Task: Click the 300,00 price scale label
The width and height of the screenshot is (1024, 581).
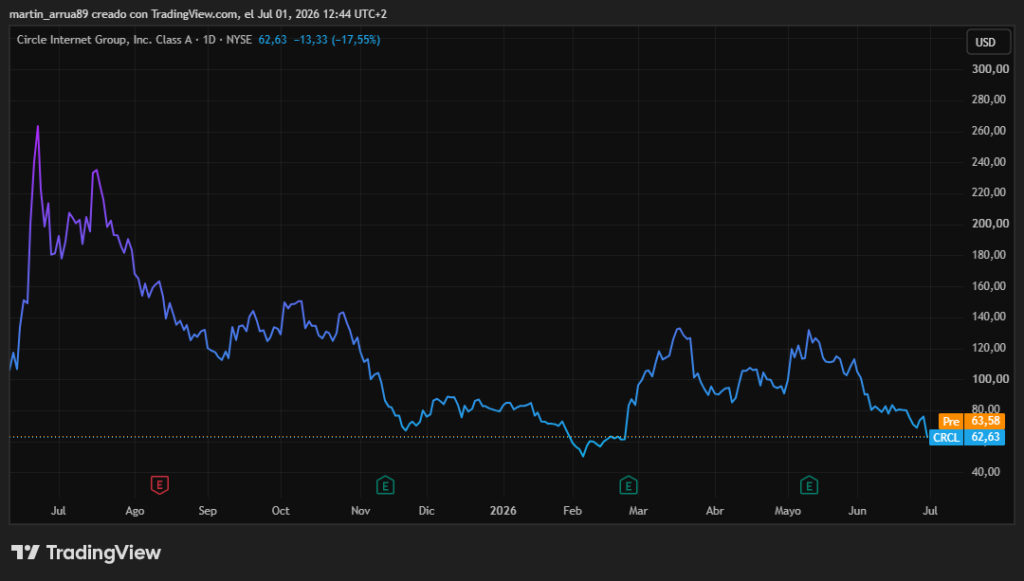Action: tap(990, 69)
